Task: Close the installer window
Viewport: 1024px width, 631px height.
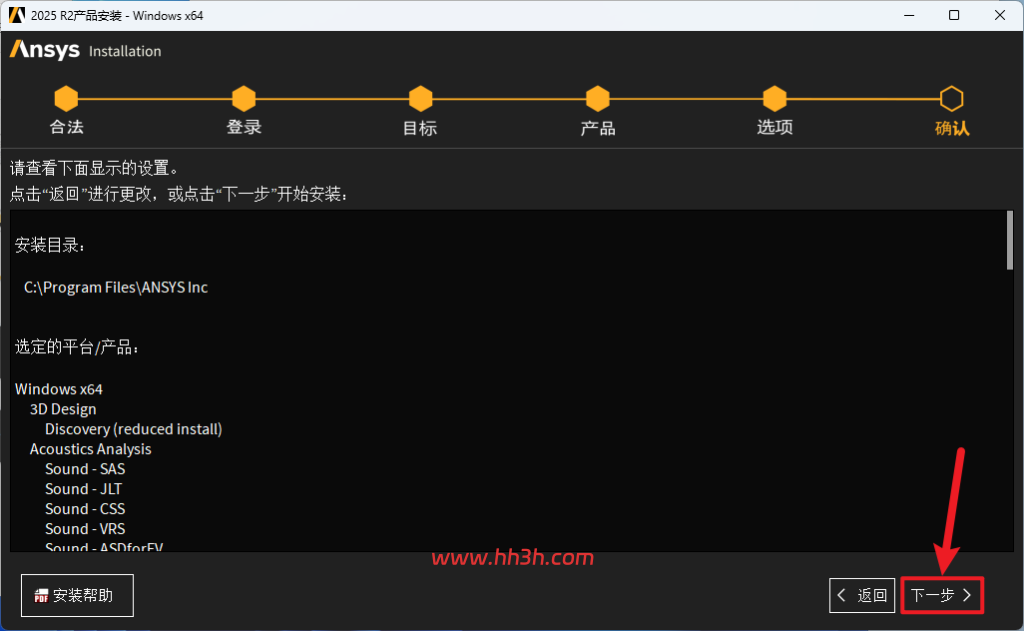Action: tap(1000, 15)
